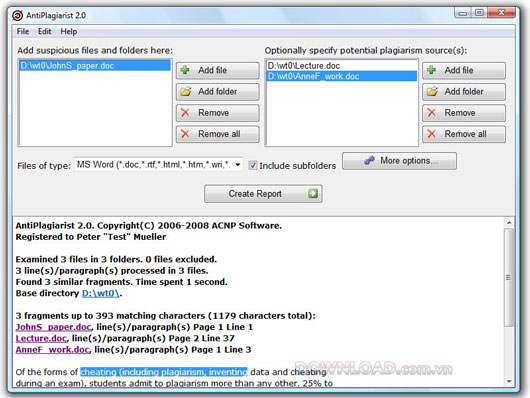The image size is (530, 398).
Task: Click red X icon on suspicious files Remove all
Action: [185, 134]
